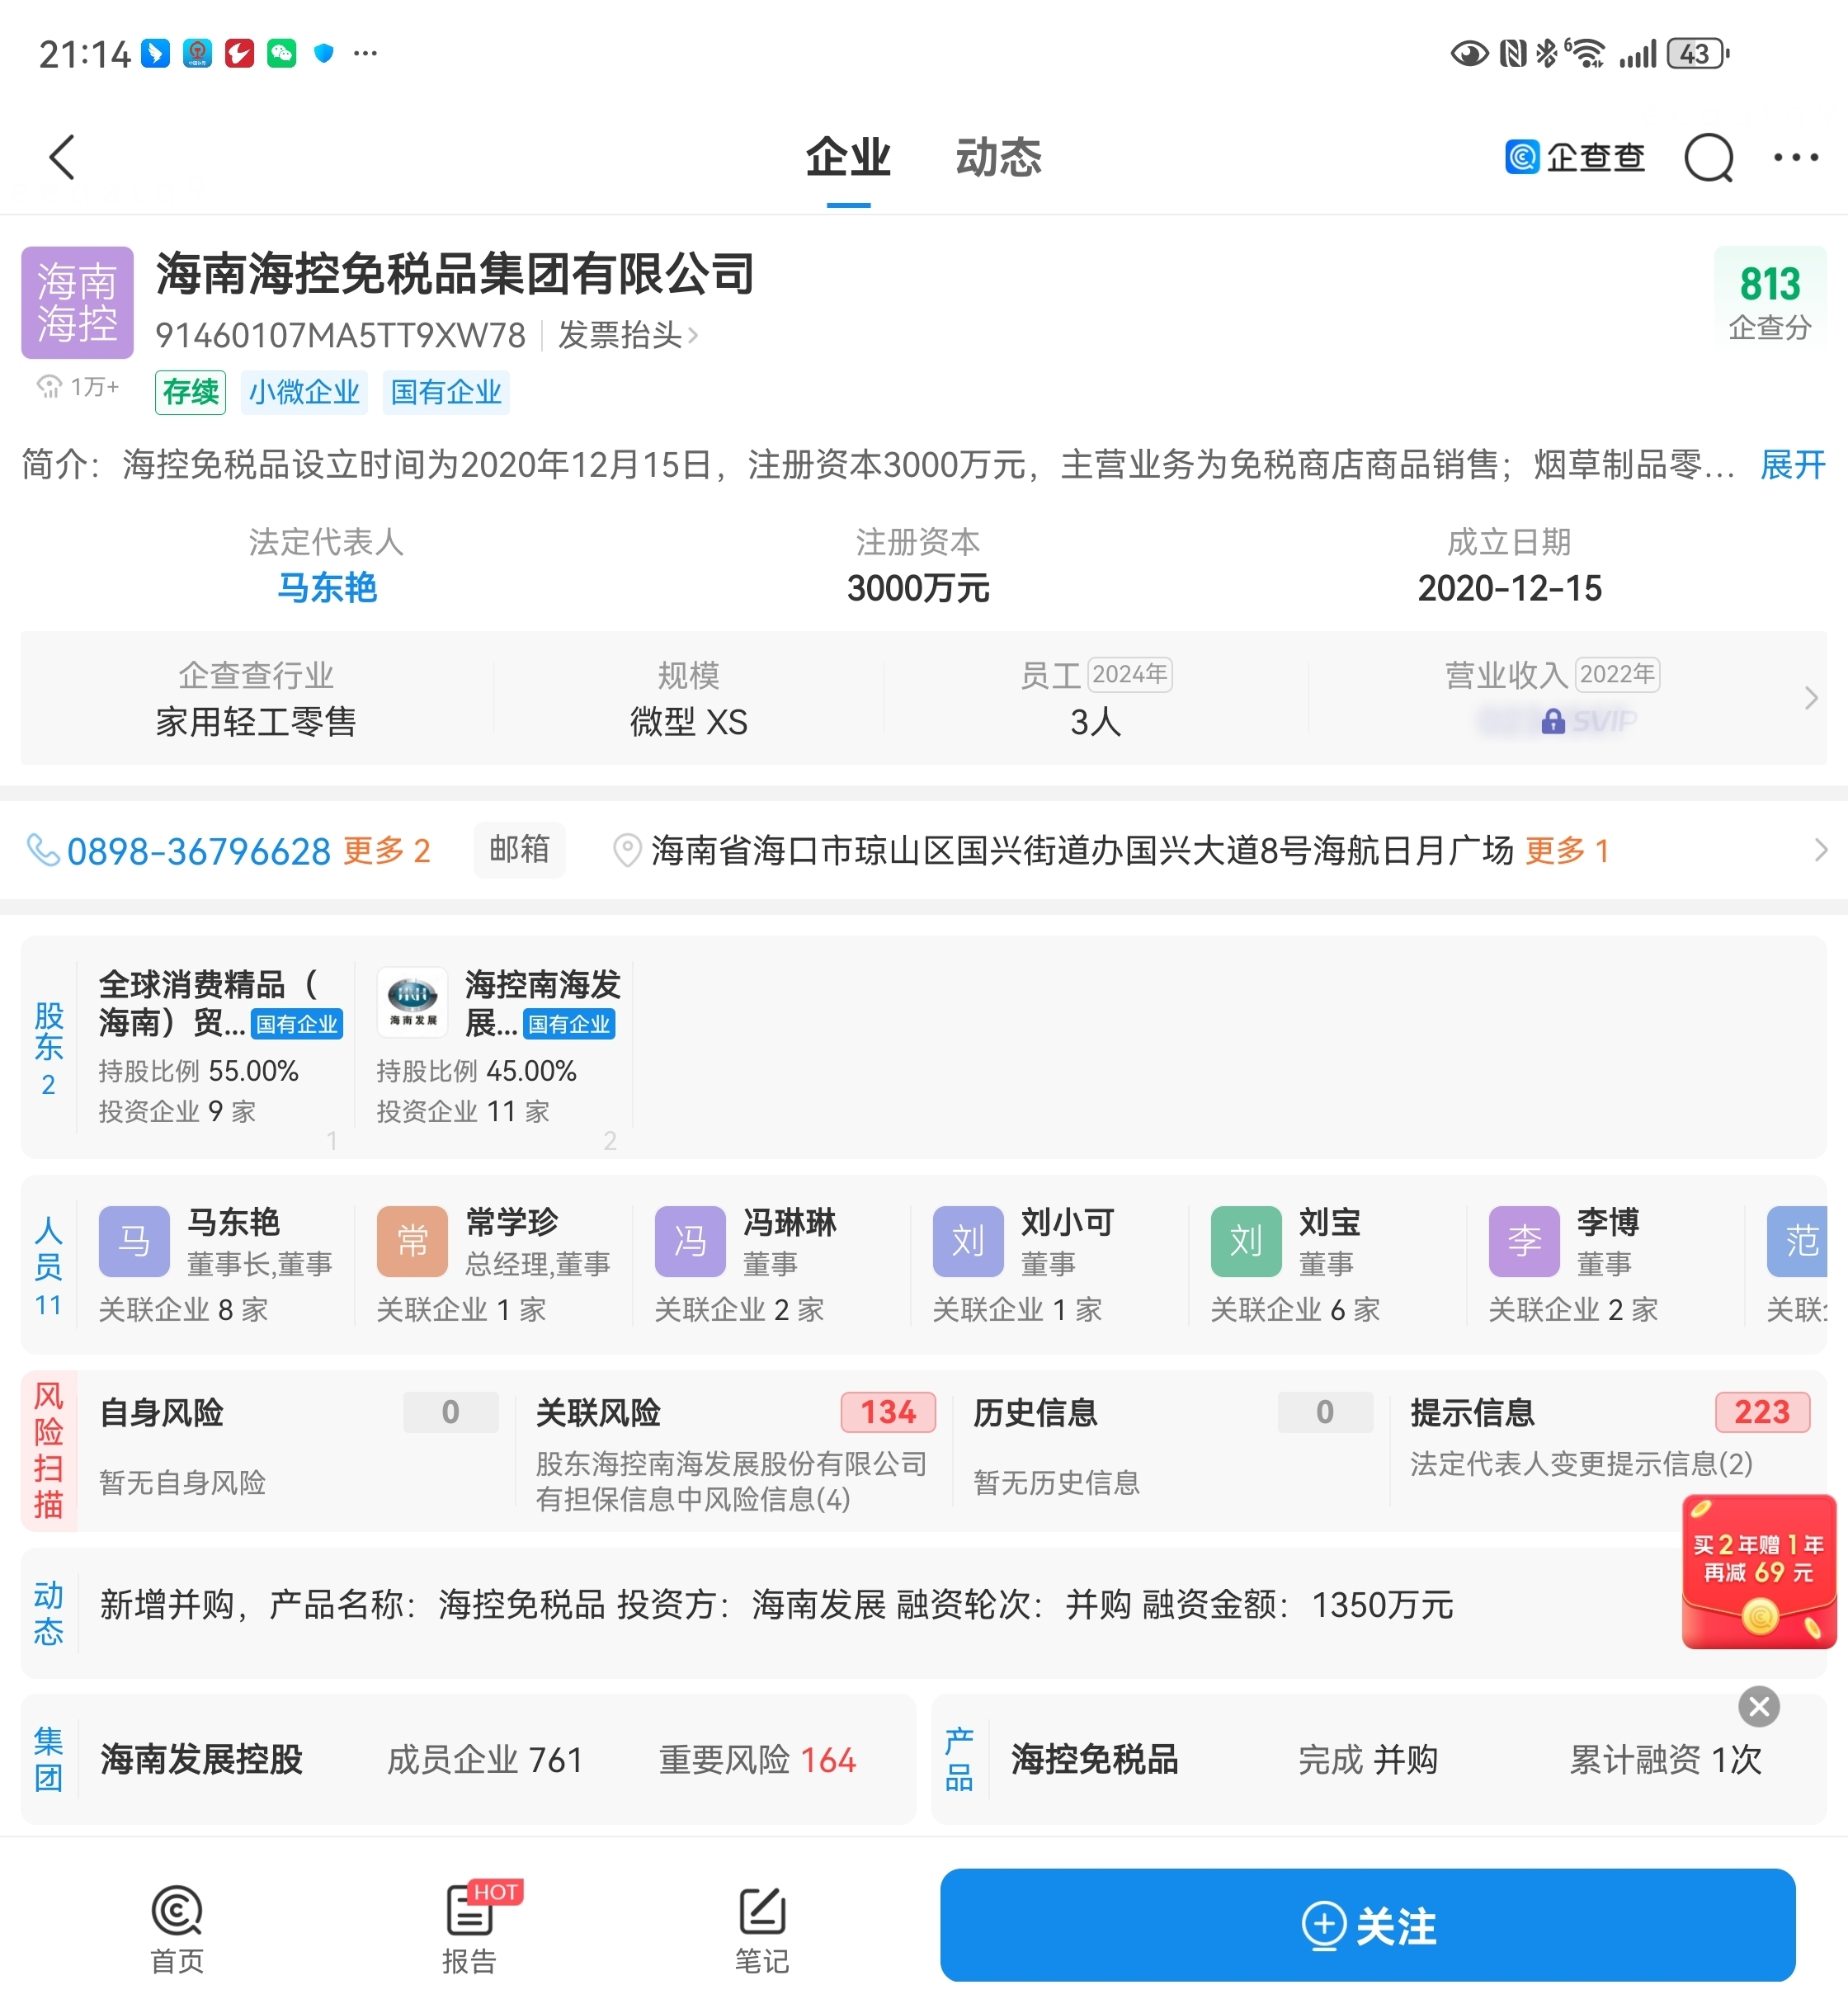The image size is (1848, 2013).
Task: Tap the 国有企业 tag under the unified credit code
Action: coord(446,392)
